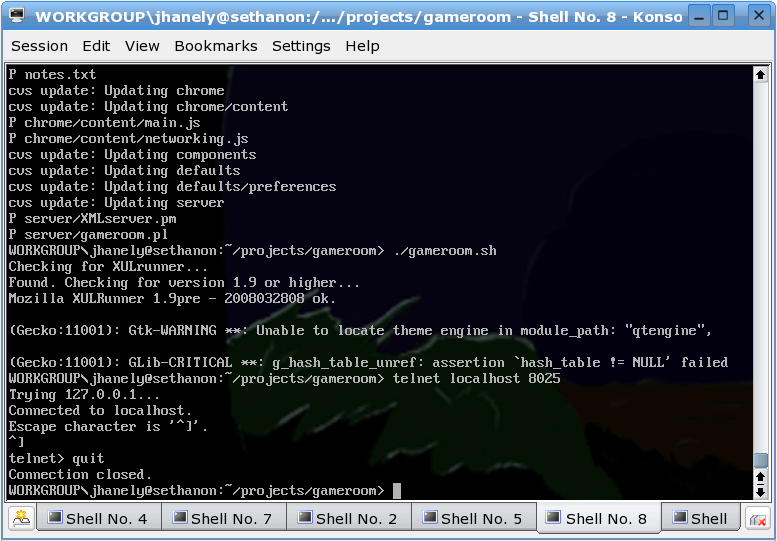Open the Settings menu
Screen dimensions: 777x541
coord(301,46)
